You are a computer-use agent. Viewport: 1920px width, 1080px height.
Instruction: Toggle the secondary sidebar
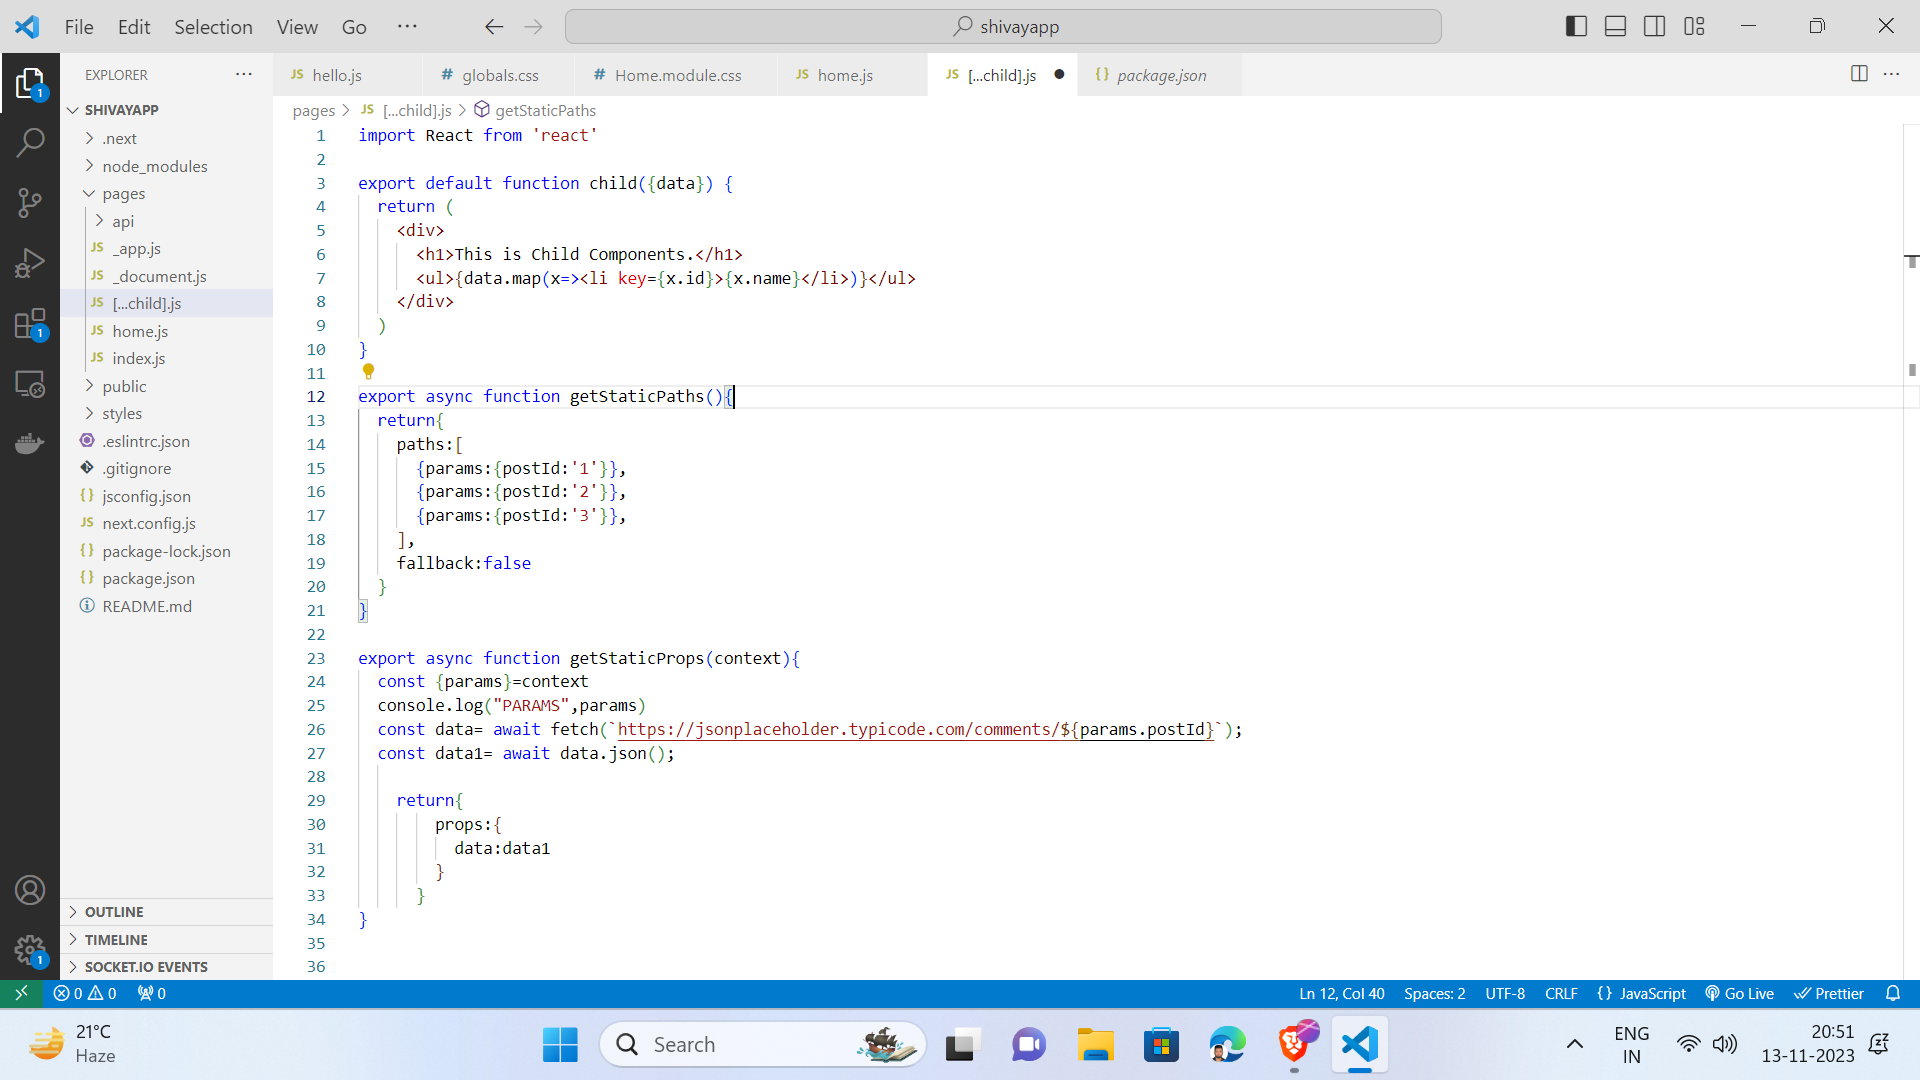[1655, 26]
